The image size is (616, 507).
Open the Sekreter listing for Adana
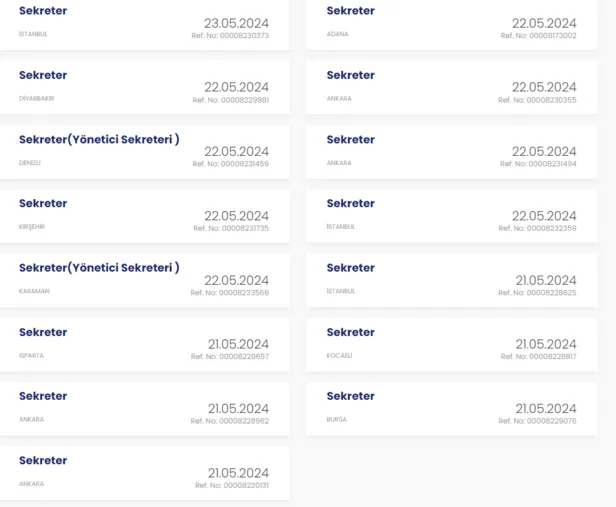pyautogui.click(x=351, y=11)
